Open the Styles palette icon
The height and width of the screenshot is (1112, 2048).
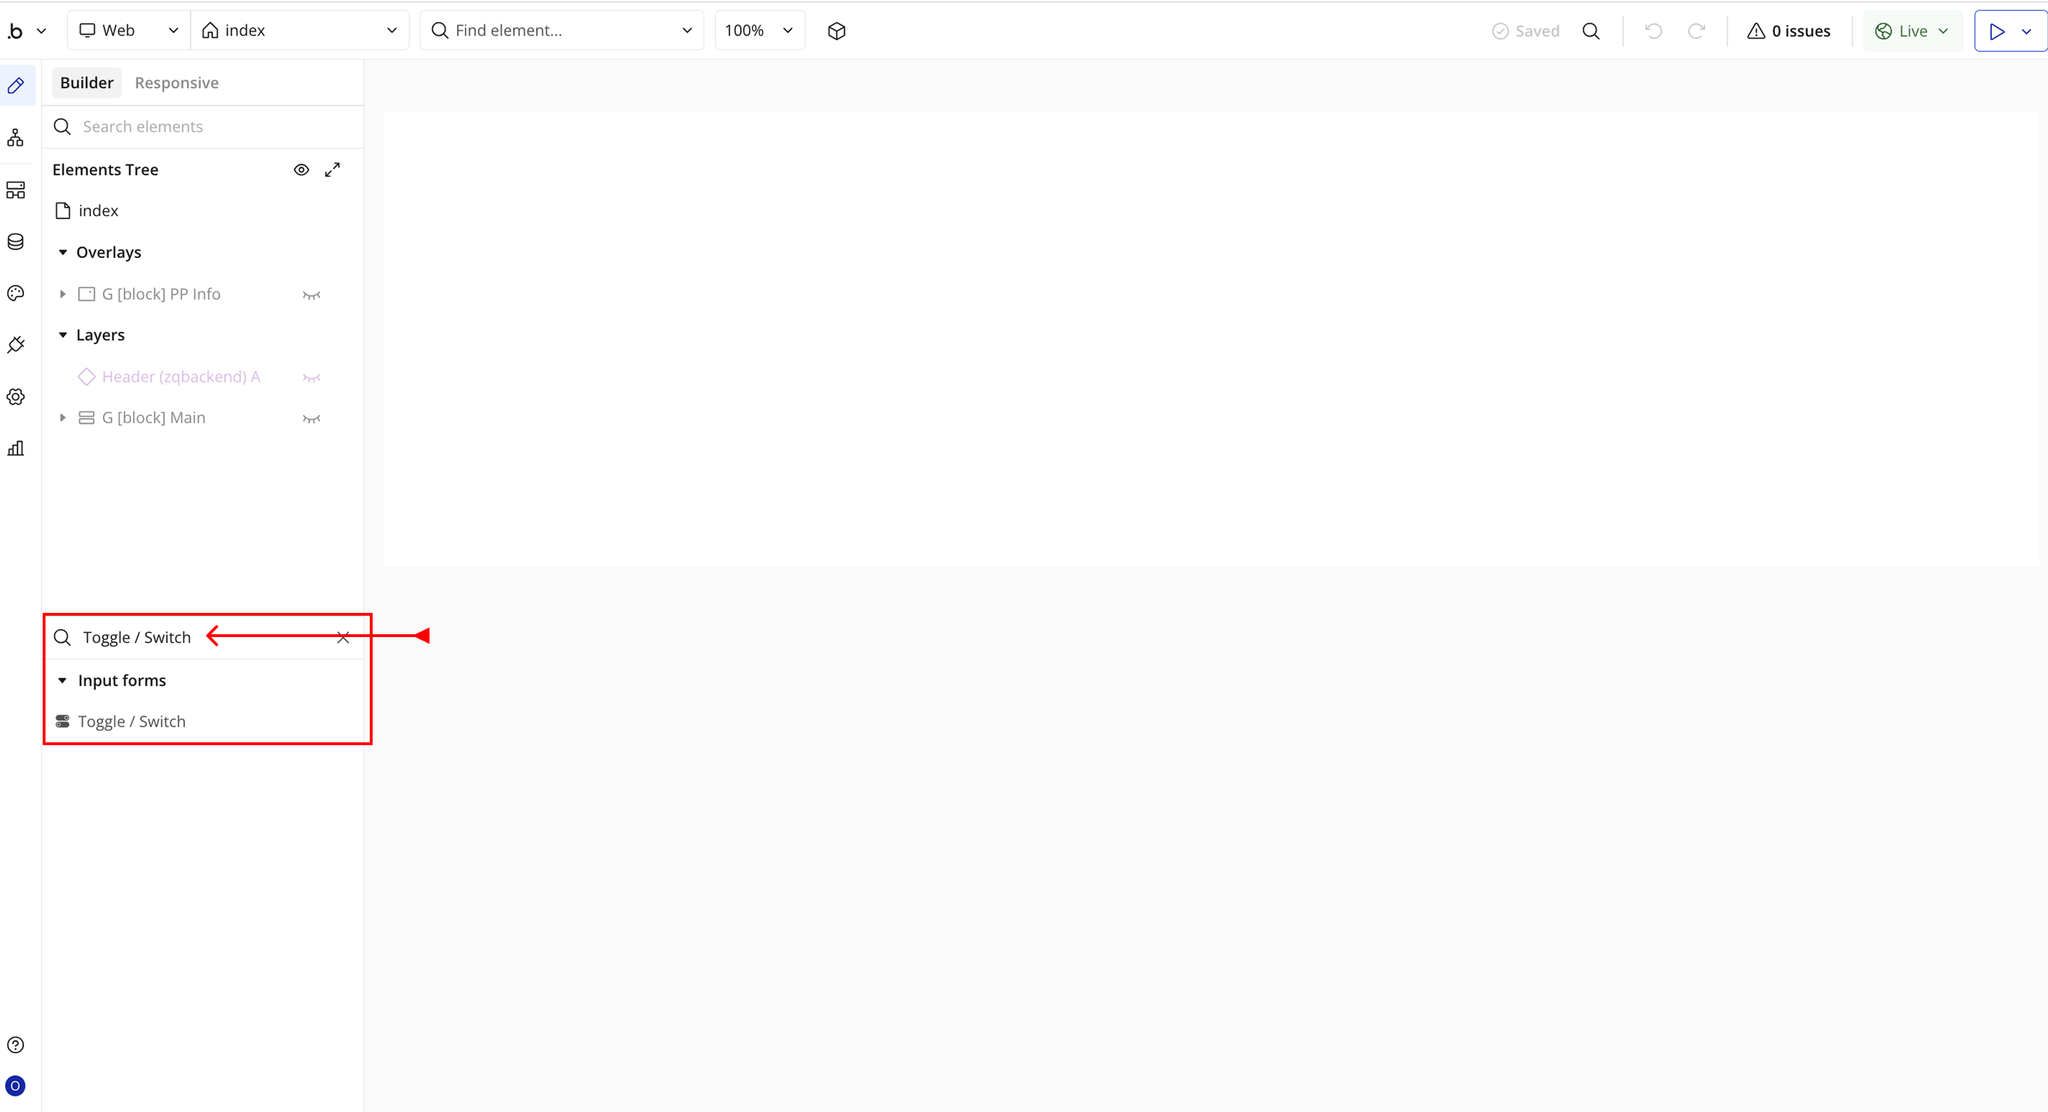16,293
